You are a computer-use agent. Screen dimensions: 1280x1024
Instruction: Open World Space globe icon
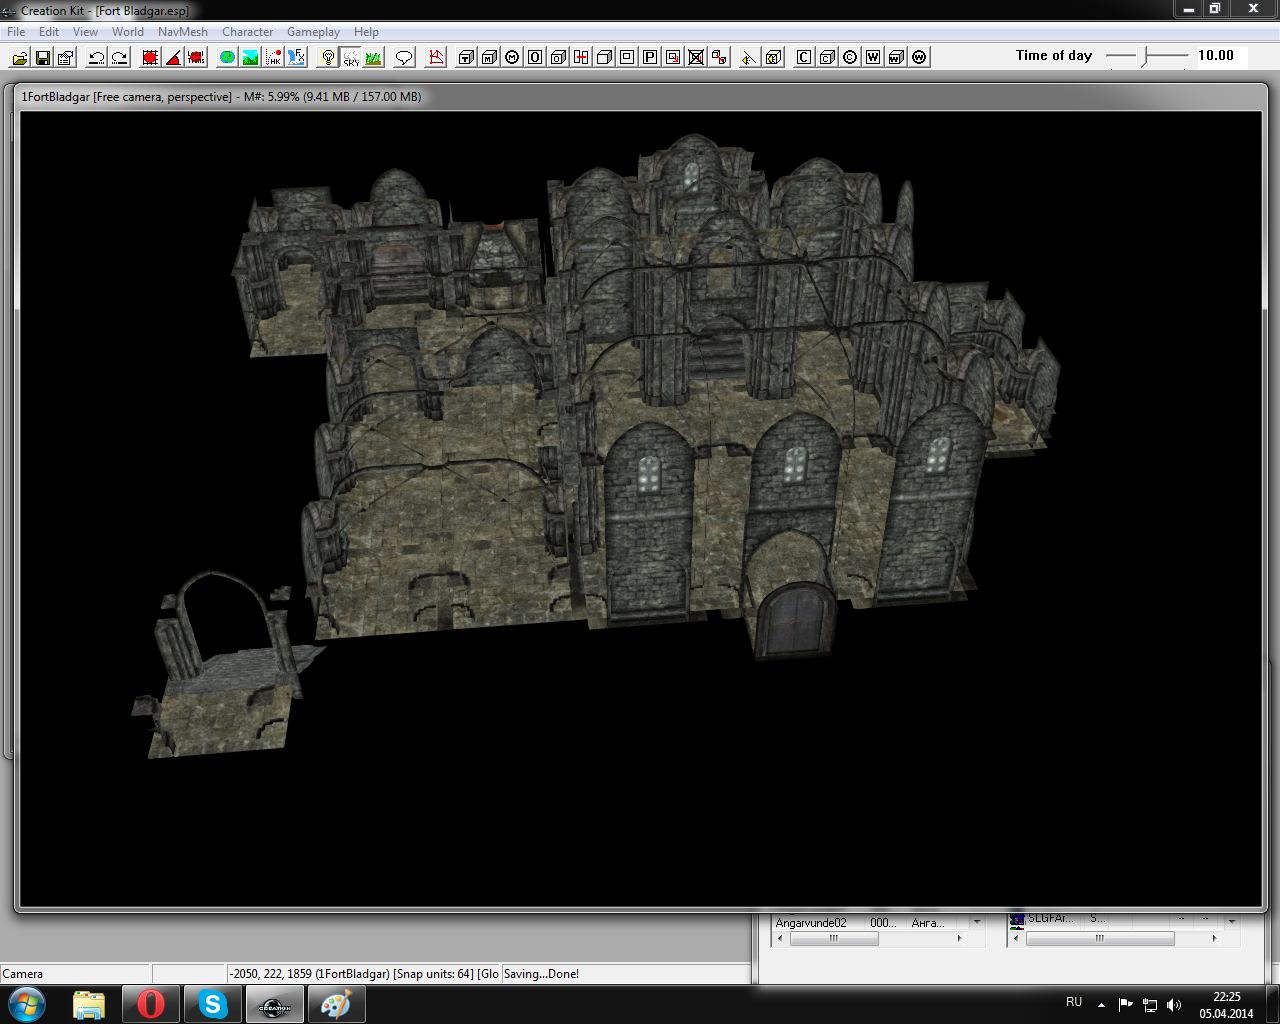coord(228,57)
